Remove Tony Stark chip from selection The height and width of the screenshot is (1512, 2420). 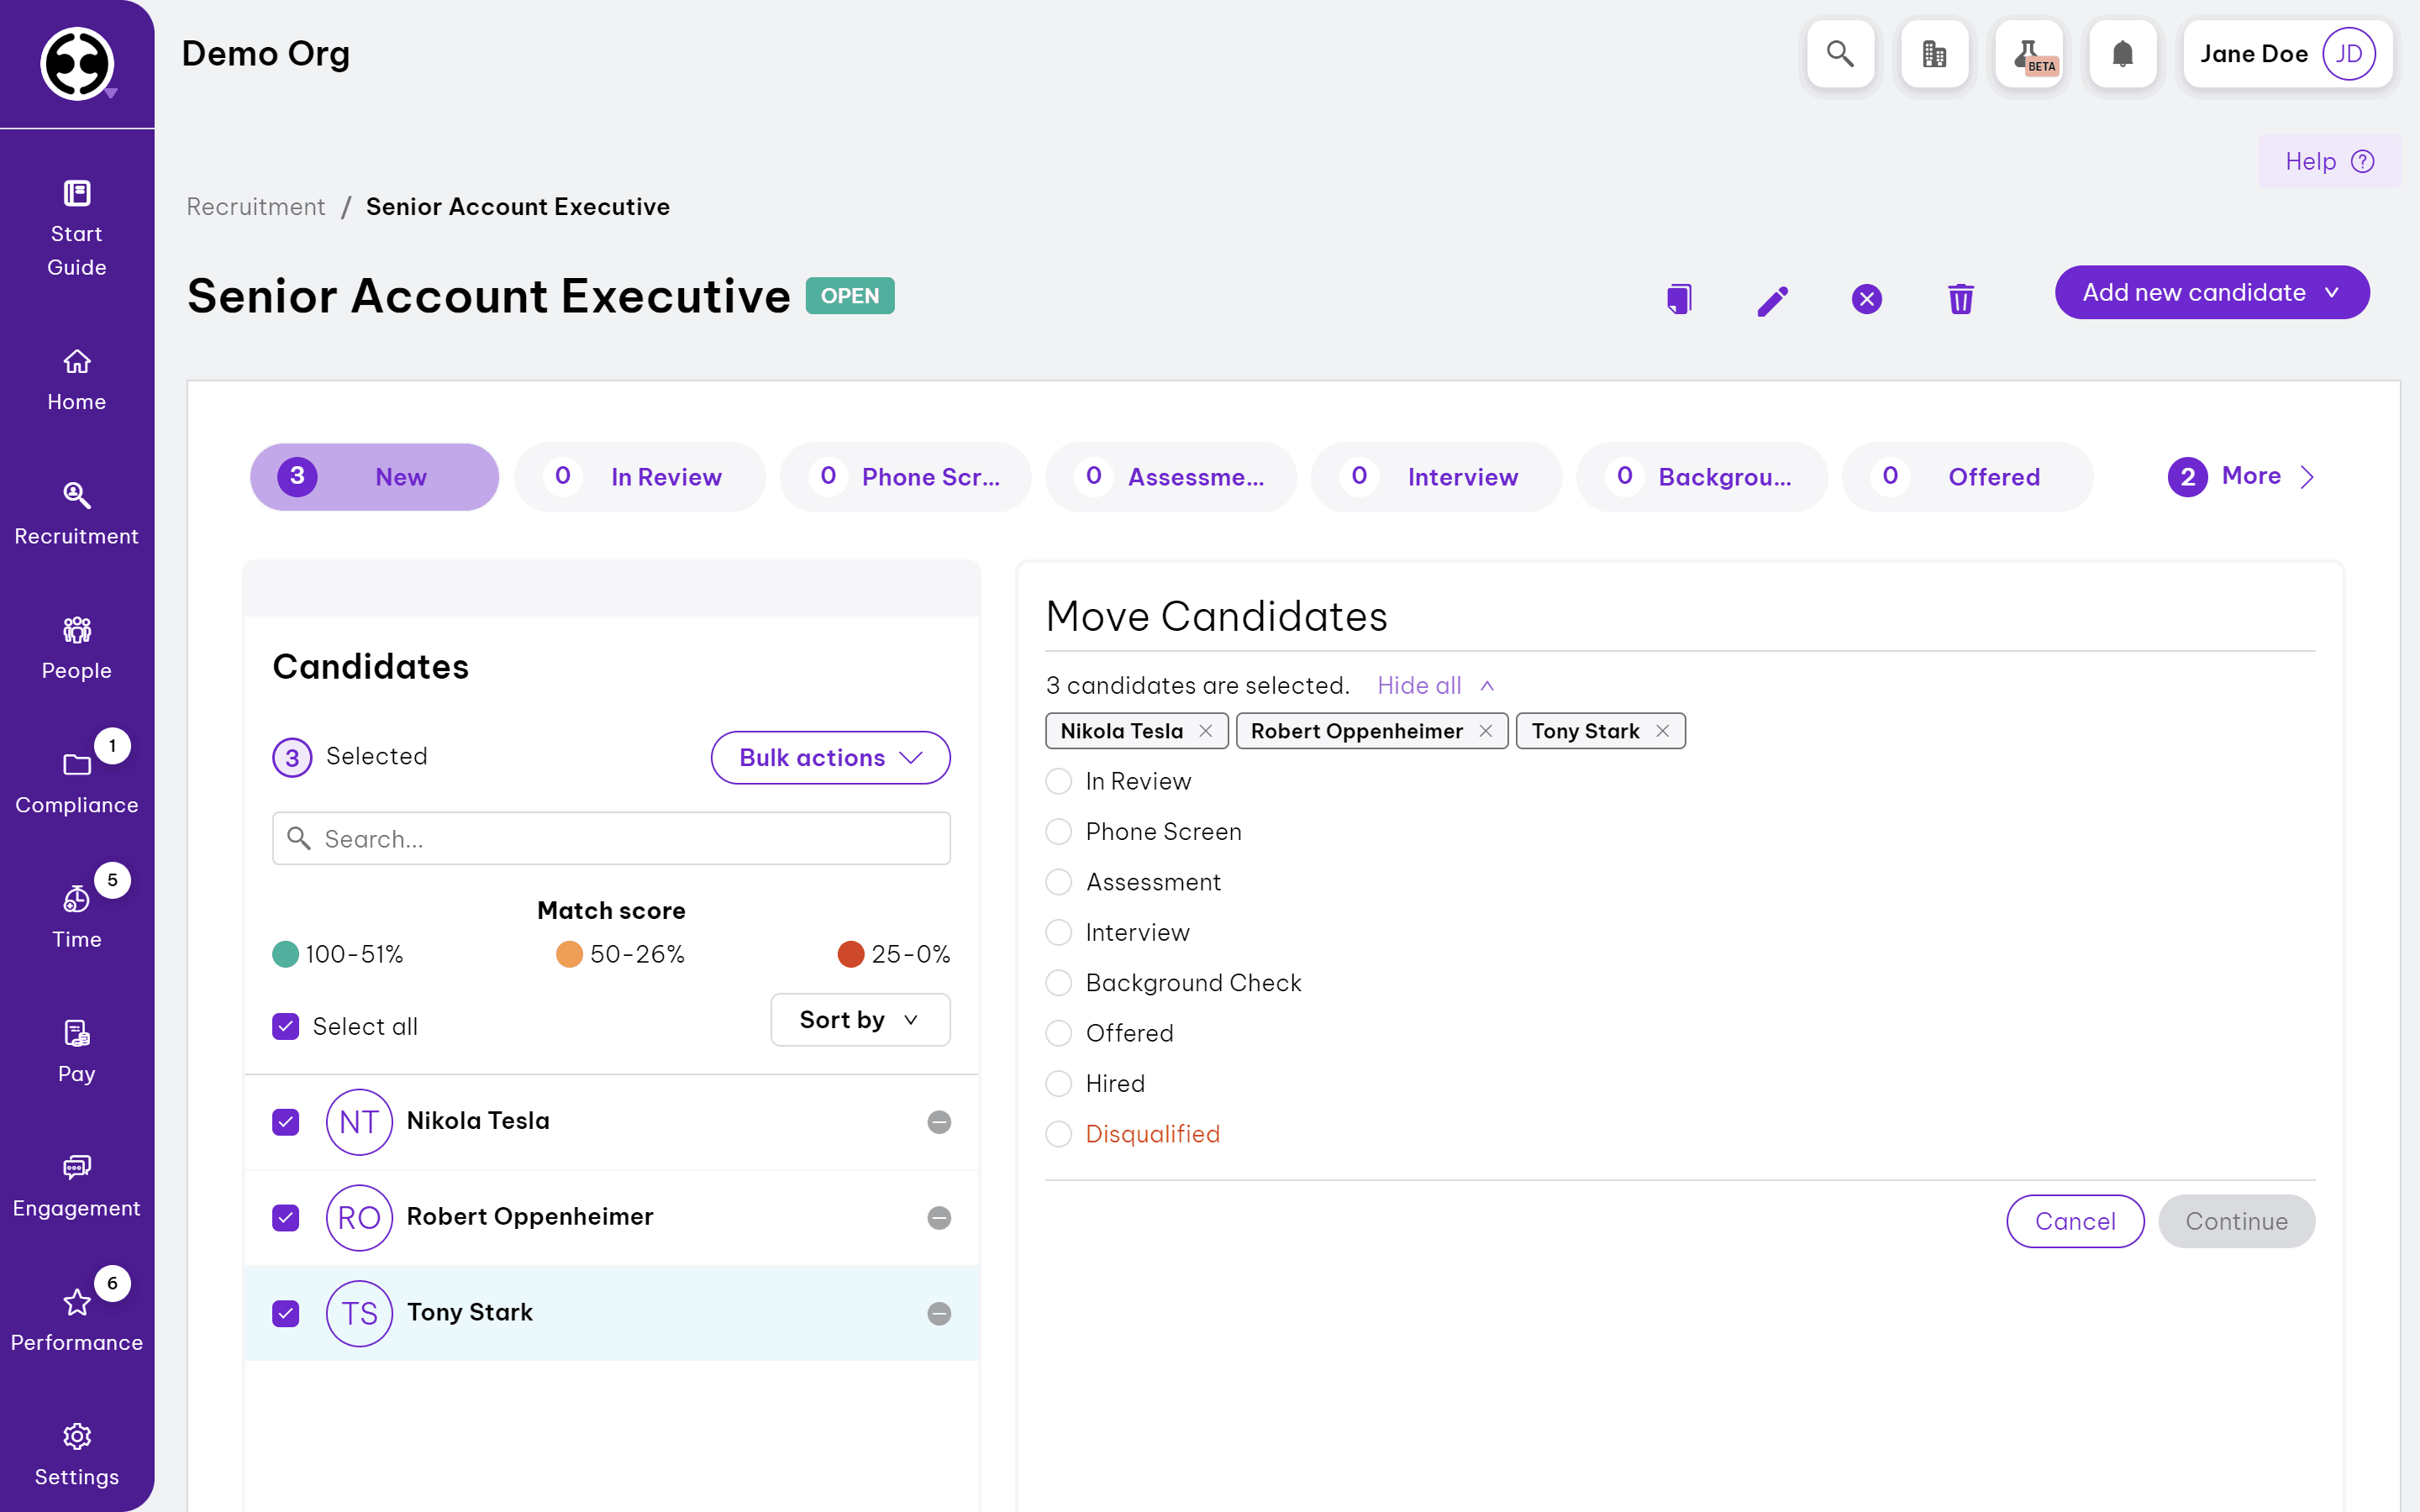click(1662, 731)
